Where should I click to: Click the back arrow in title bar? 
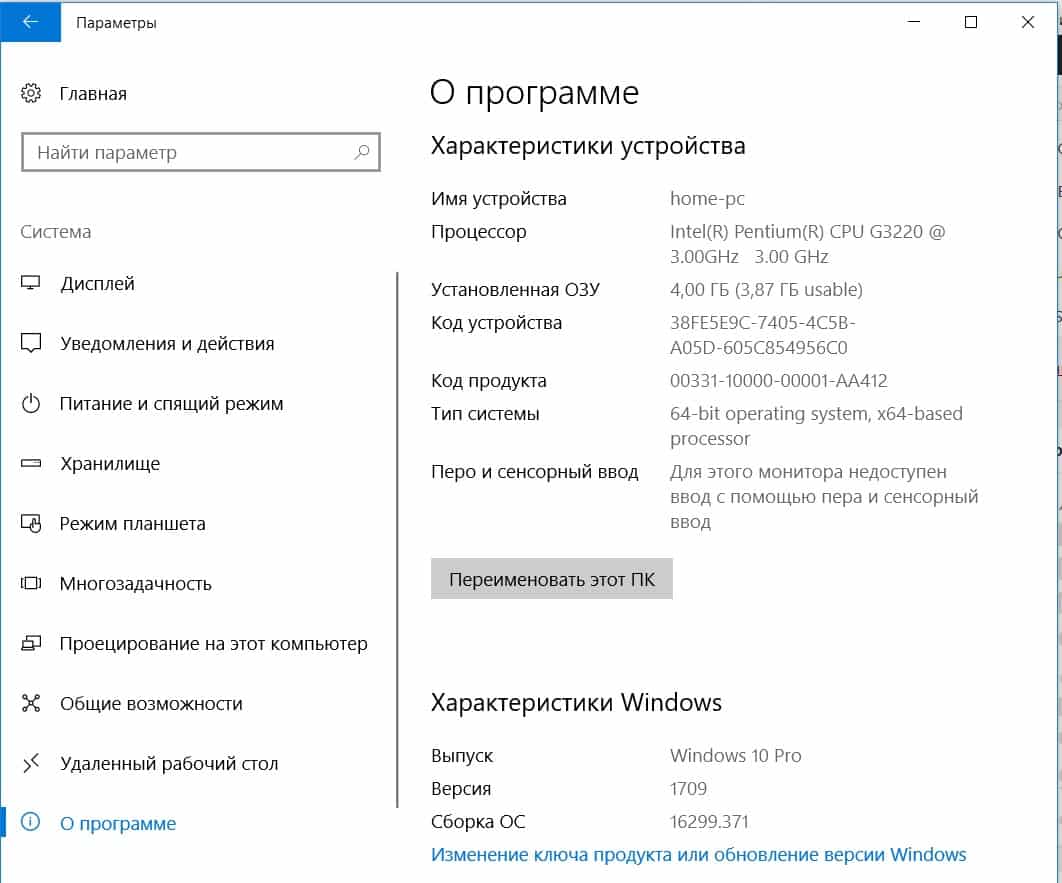(29, 22)
